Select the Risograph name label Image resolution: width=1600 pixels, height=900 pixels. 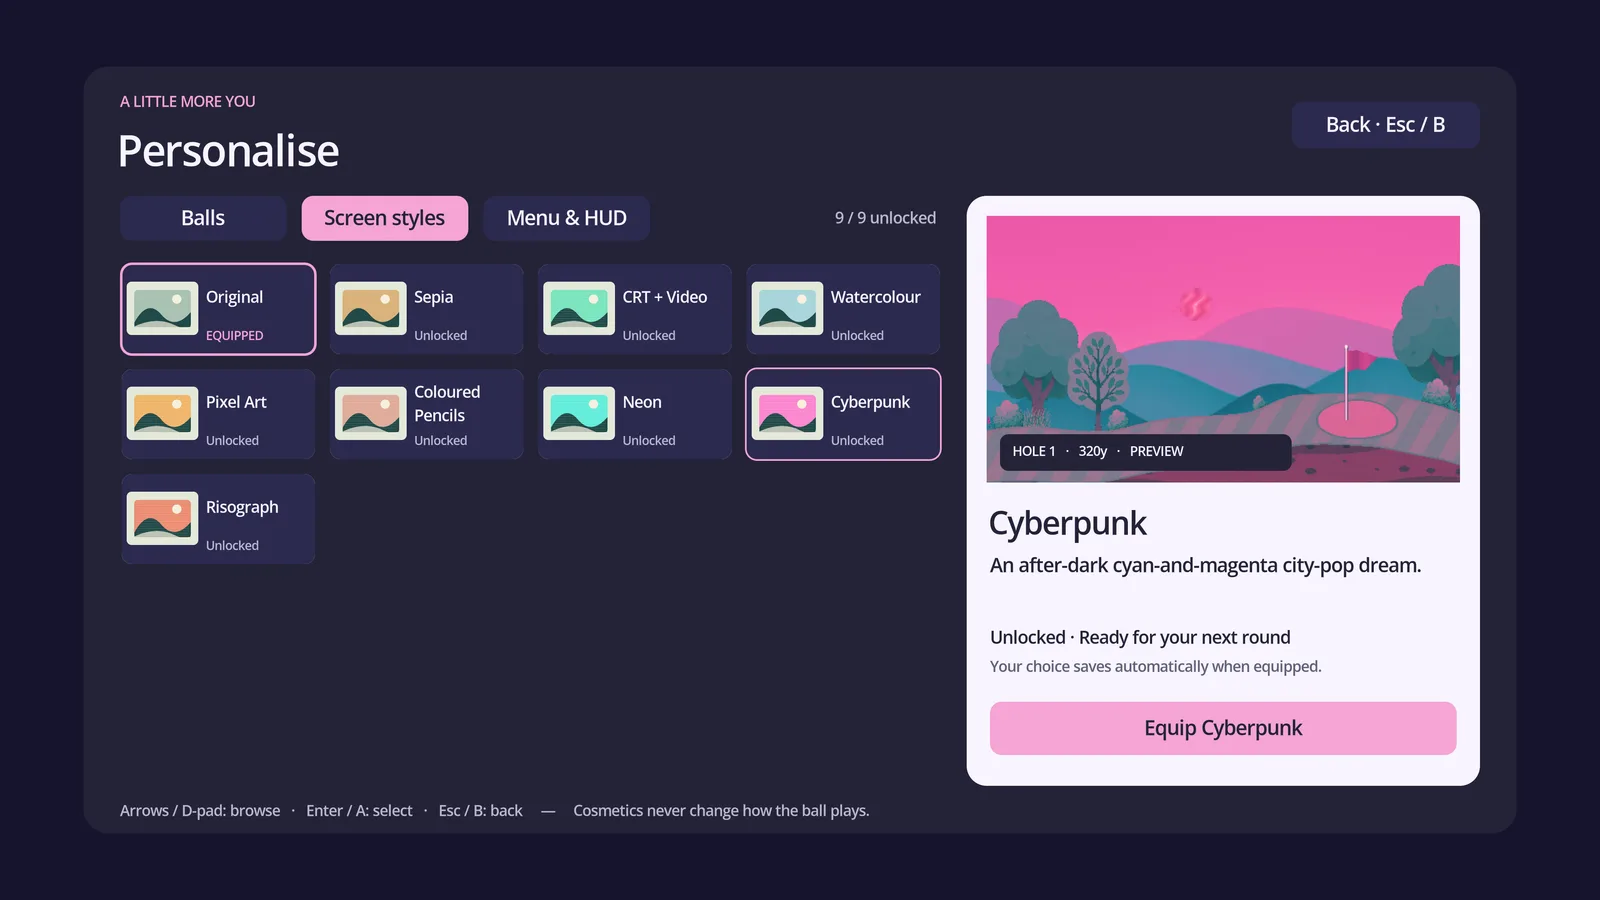(242, 507)
